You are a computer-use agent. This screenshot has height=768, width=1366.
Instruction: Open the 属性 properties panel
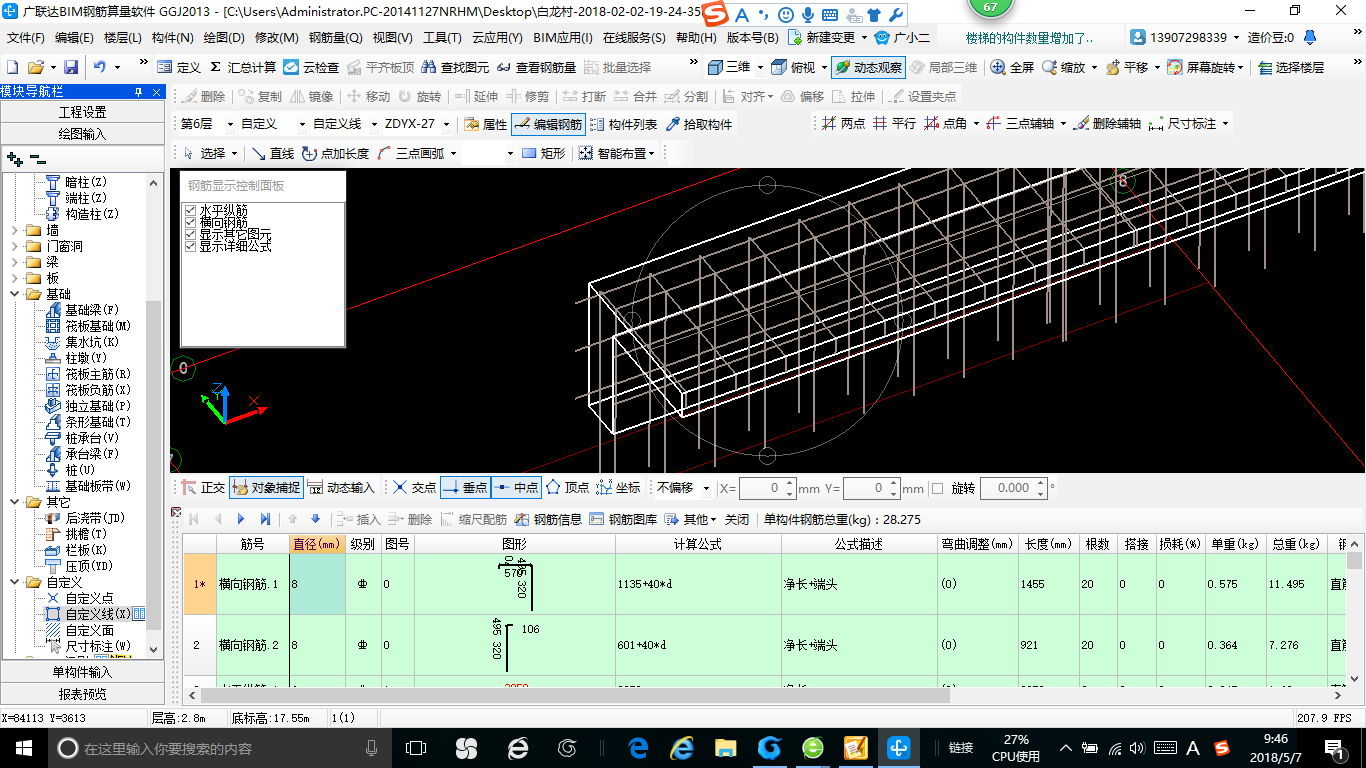(486, 124)
